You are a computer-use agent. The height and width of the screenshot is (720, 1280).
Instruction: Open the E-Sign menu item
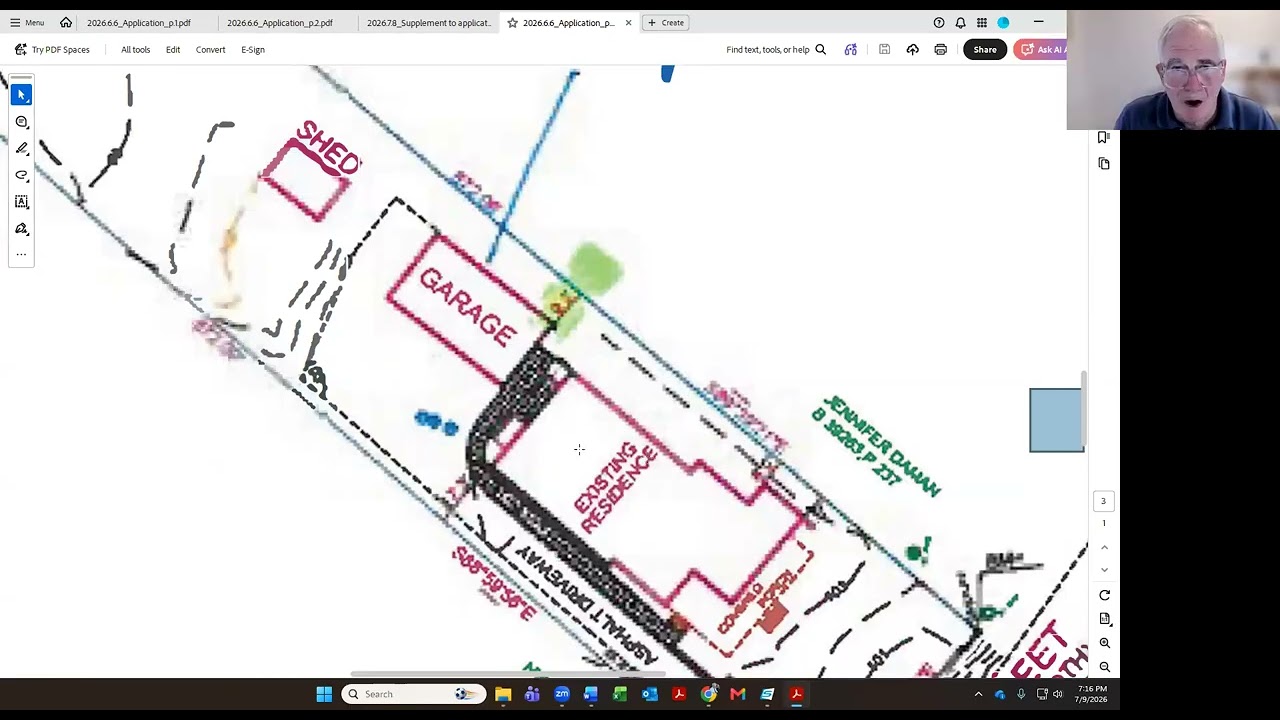(x=253, y=50)
